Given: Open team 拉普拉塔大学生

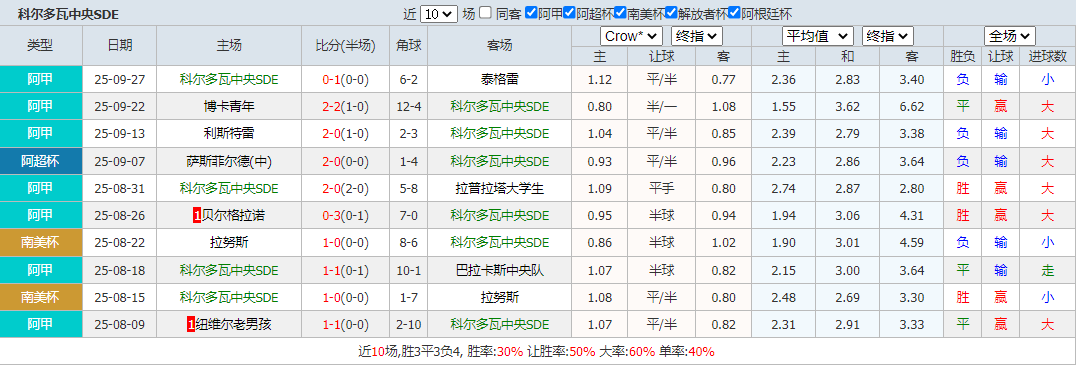Looking at the screenshot, I should tap(500, 188).
